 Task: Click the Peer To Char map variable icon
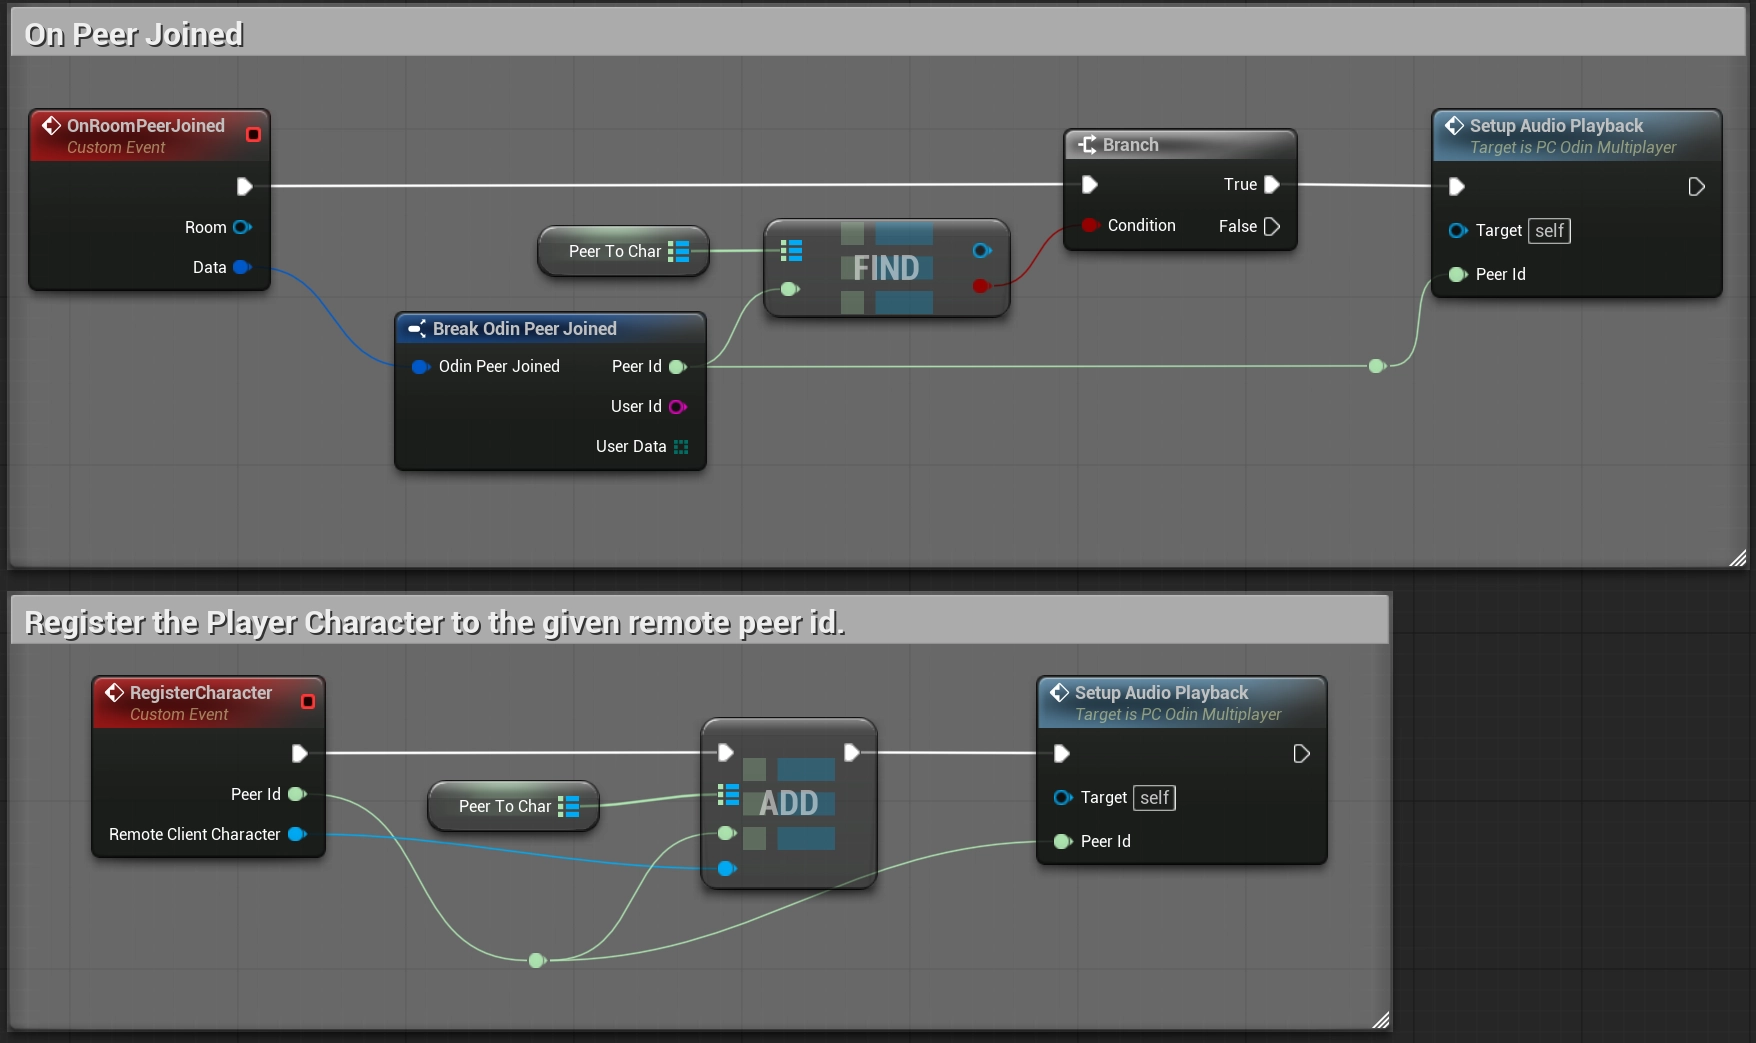coord(679,251)
